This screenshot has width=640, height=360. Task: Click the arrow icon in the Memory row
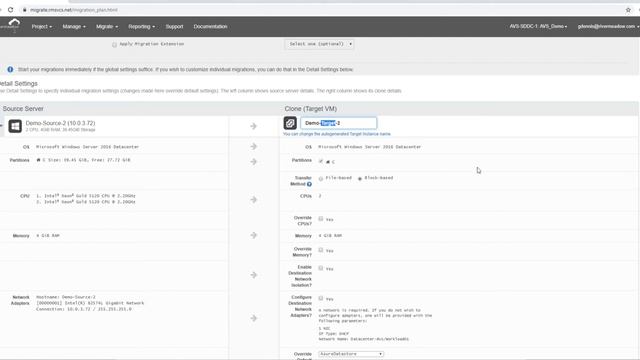coord(253,235)
